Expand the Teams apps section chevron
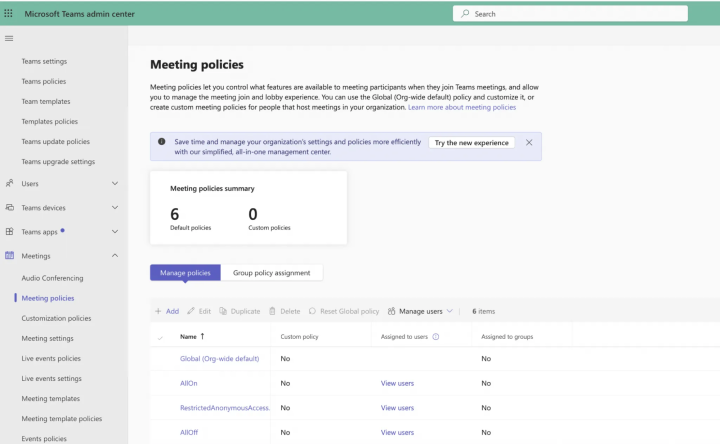This screenshot has height=444, width=720. [115, 231]
